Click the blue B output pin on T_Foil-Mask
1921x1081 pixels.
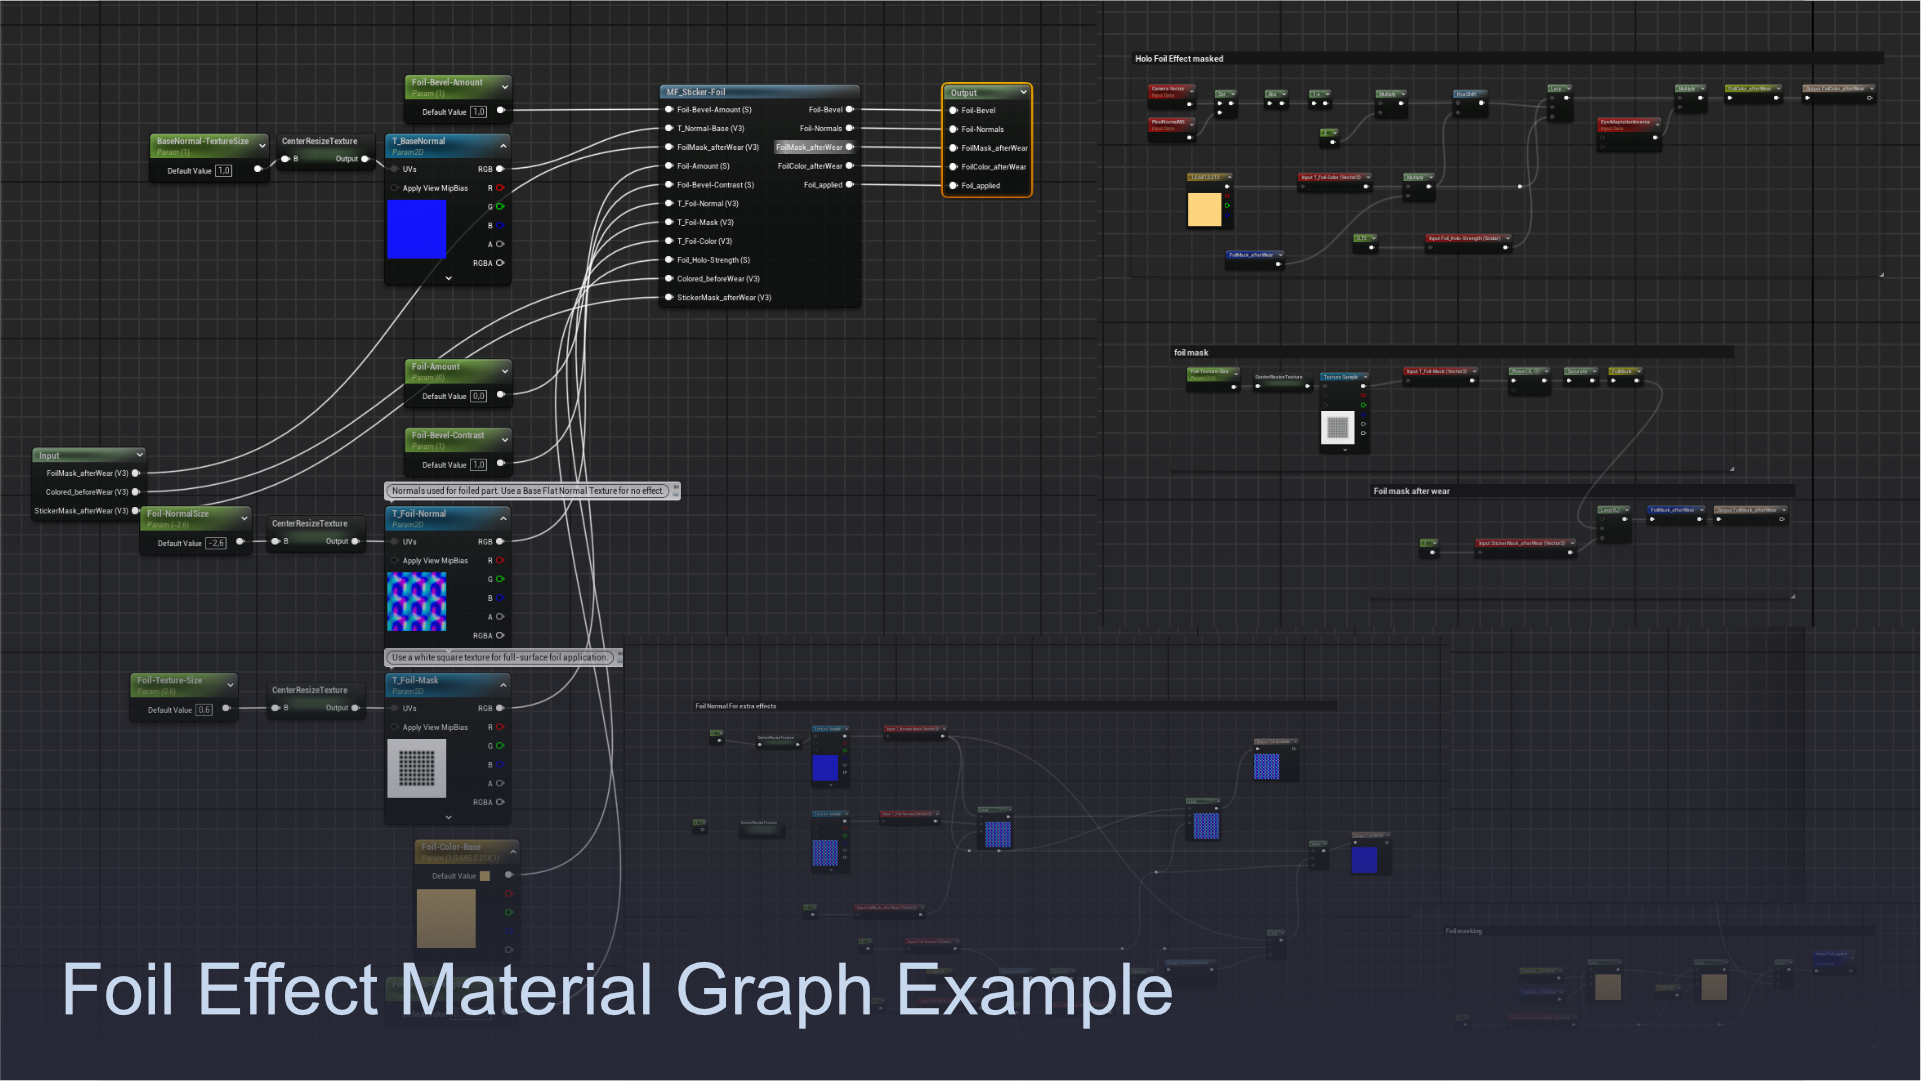point(500,765)
